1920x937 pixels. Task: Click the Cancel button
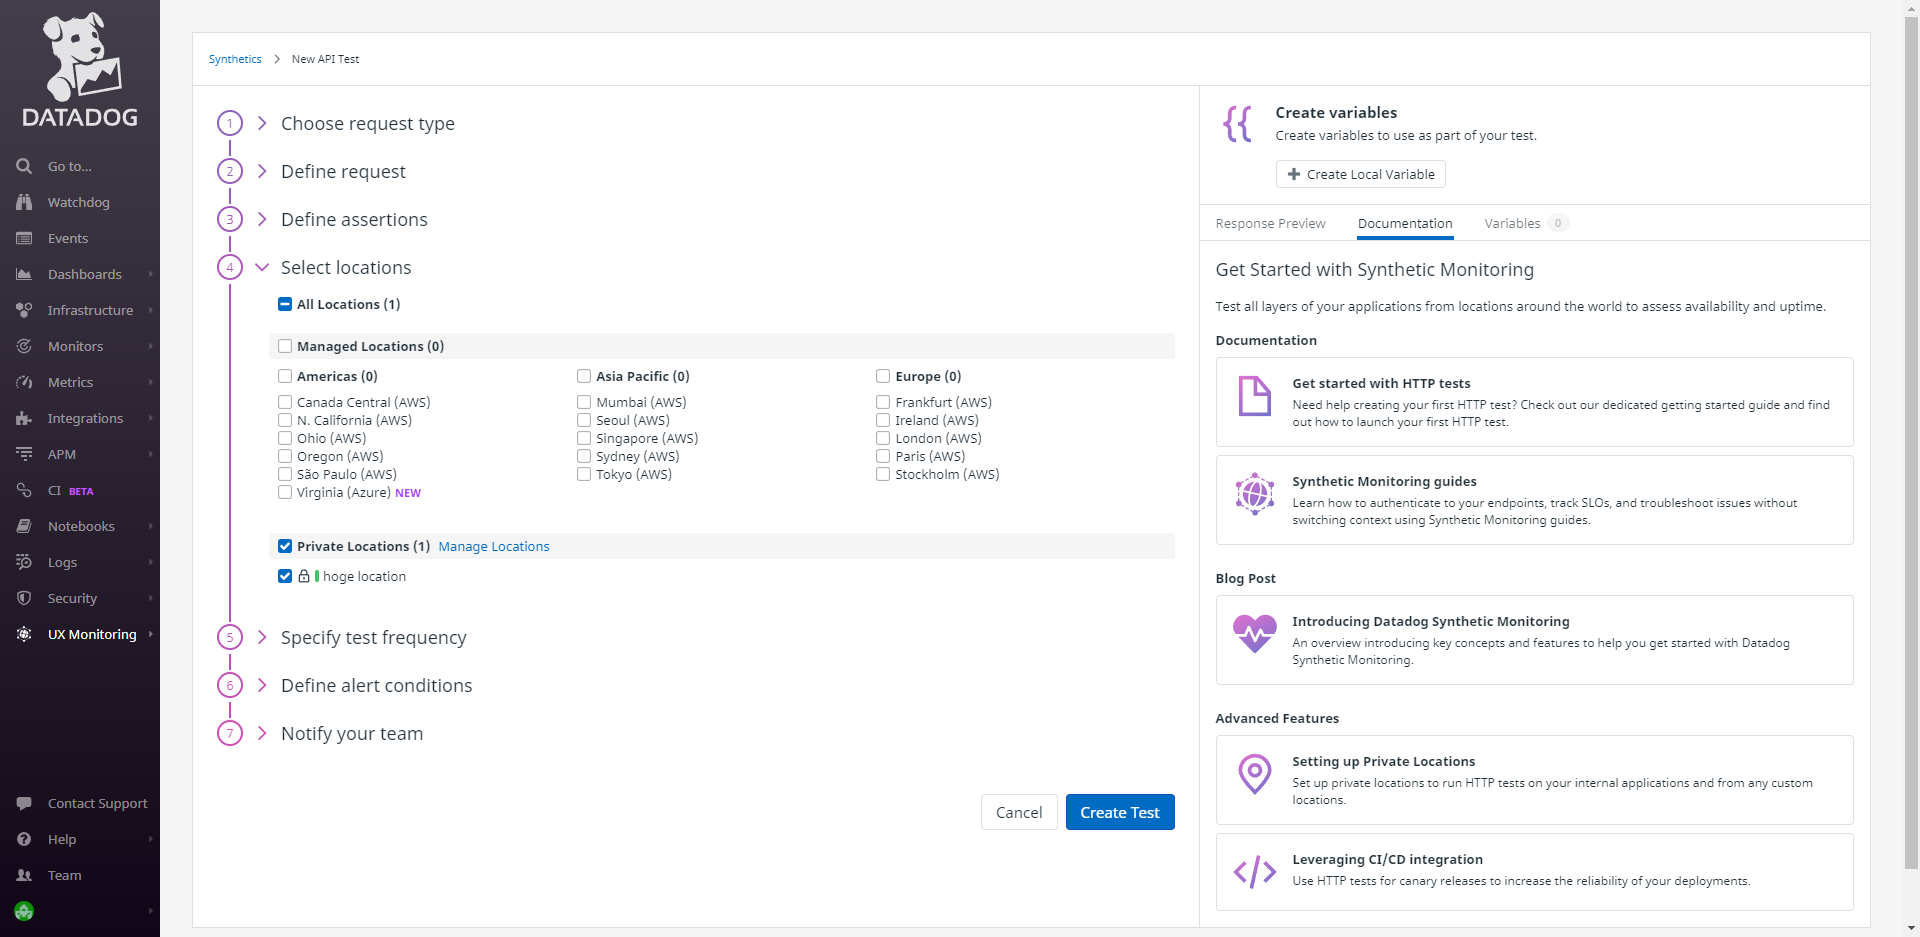1019,812
